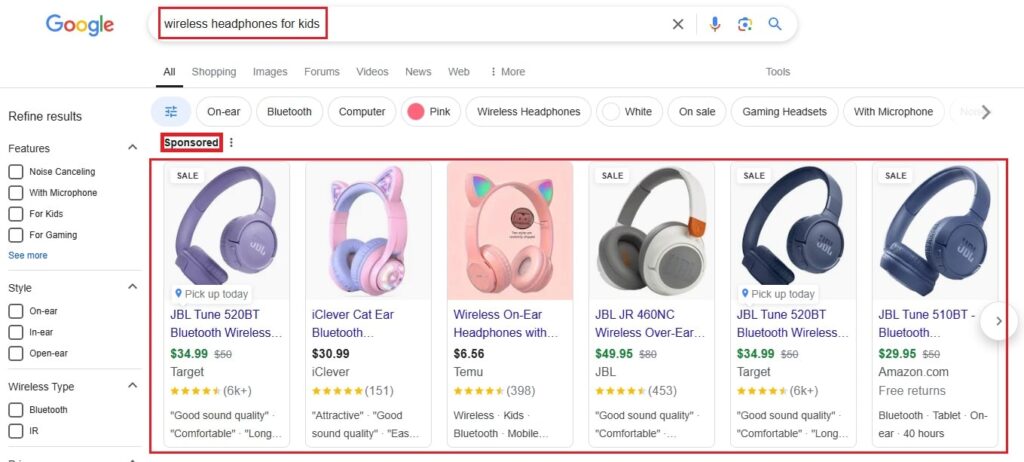Click the JBL JR 460NC product image
This screenshot has width=1024, height=462.
click(651, 232)
